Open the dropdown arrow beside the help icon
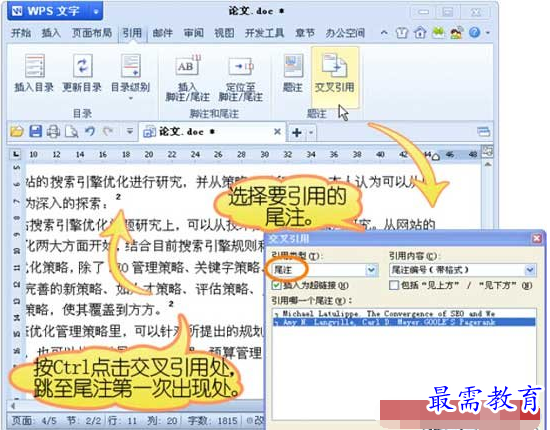This screenshot has width=550, height=430. (488, 33)
